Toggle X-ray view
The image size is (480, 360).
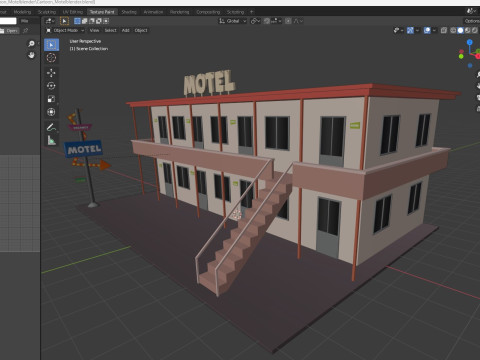click(444, 30)
